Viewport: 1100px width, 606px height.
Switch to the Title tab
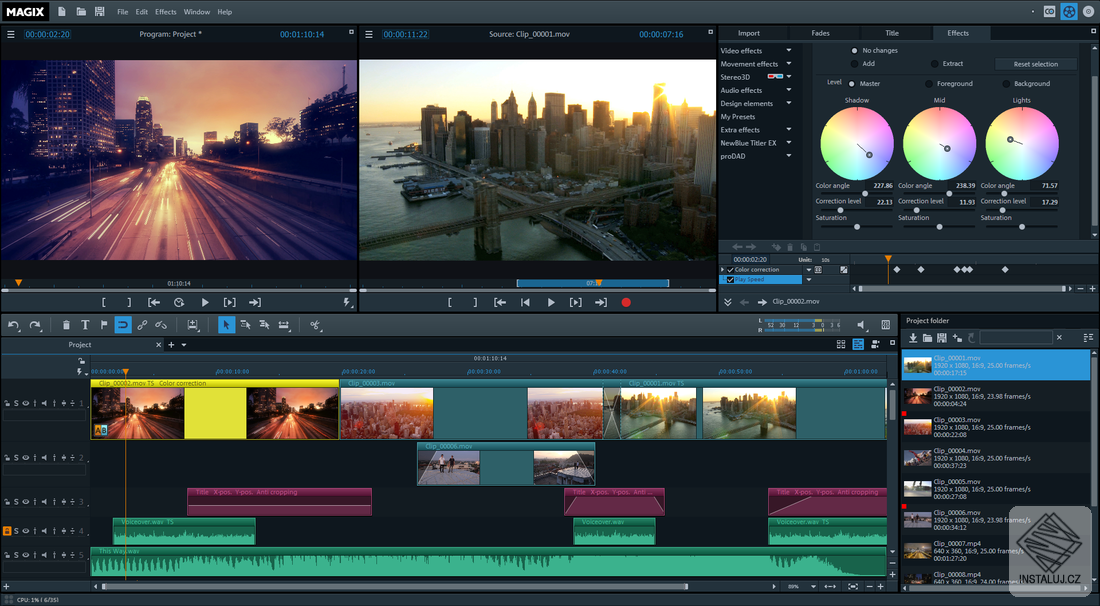pyautogui.click(x=892, y=33)
